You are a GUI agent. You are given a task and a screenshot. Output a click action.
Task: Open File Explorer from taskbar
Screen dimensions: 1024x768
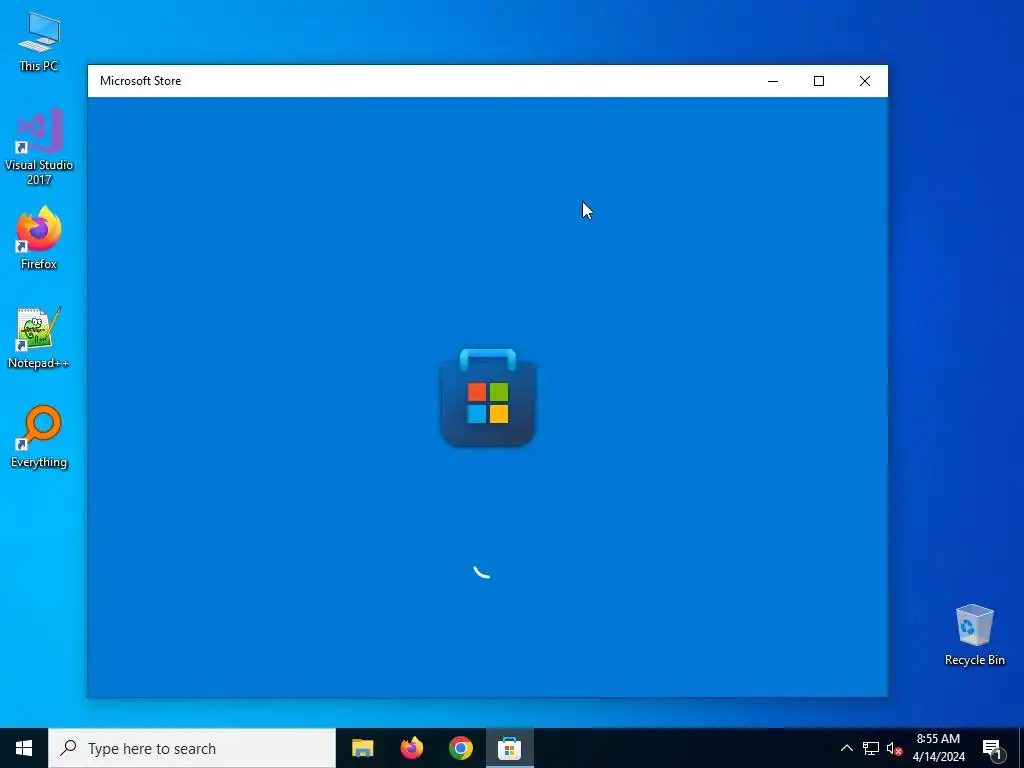point(362,748)
